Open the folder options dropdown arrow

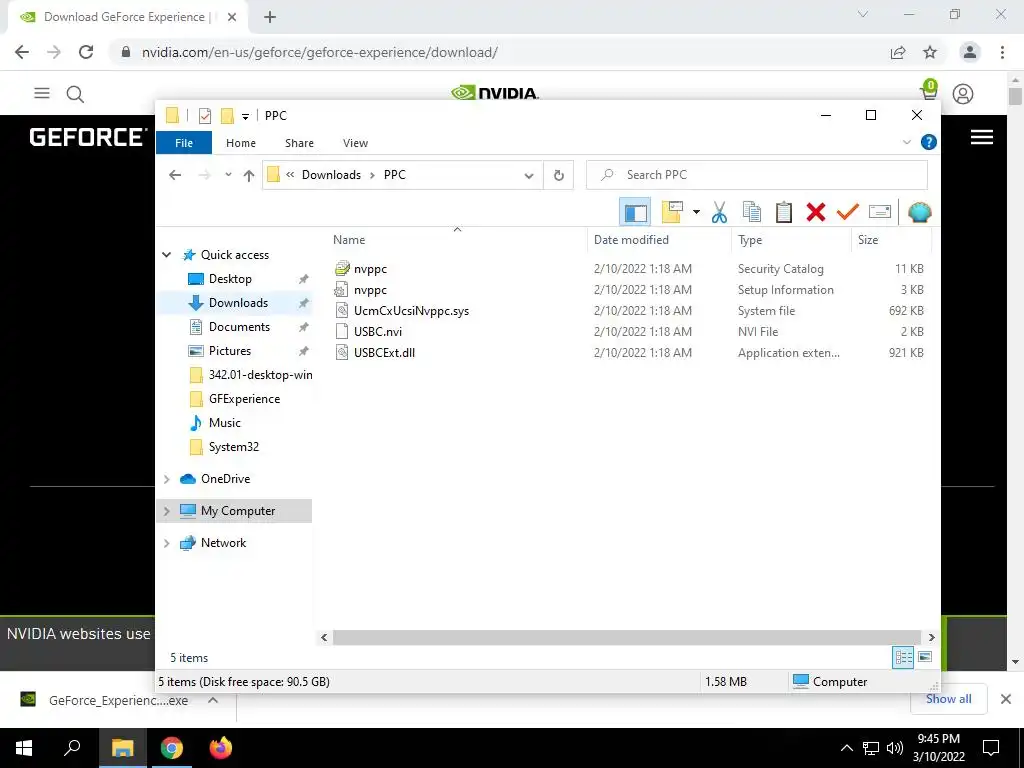696,212
